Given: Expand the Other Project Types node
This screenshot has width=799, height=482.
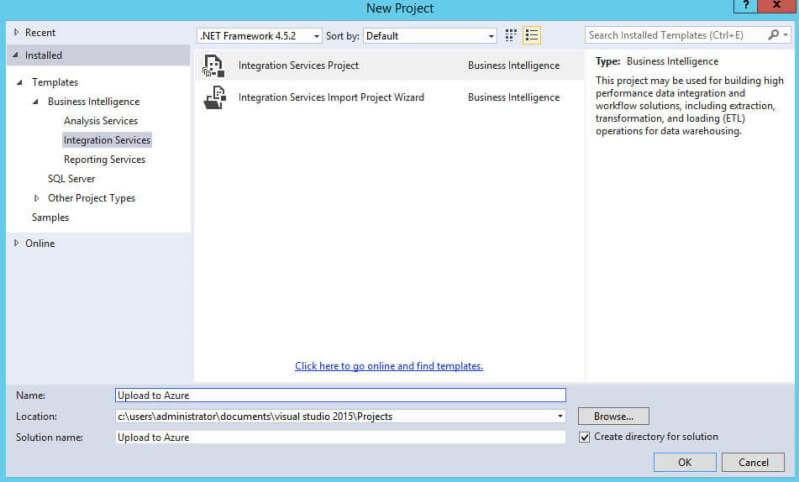Looking at the screenshot, I should coord(36,198).
